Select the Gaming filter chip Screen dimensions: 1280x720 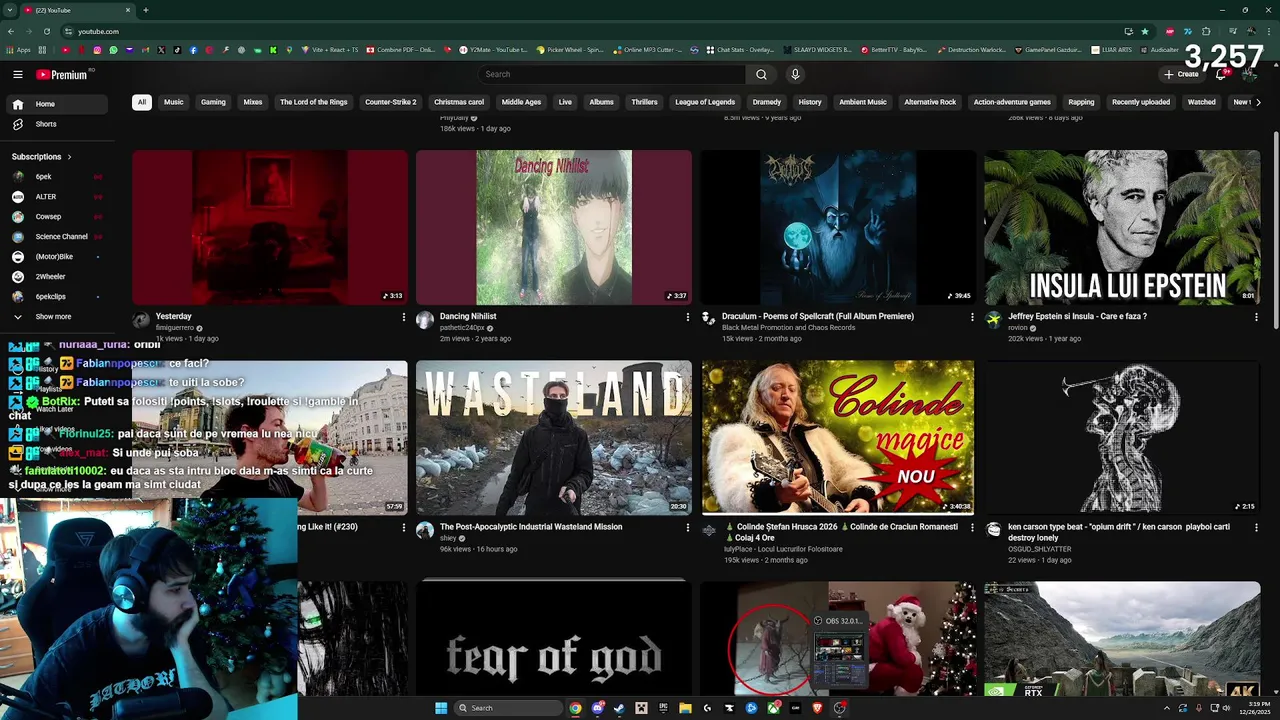tap(213, 102)
